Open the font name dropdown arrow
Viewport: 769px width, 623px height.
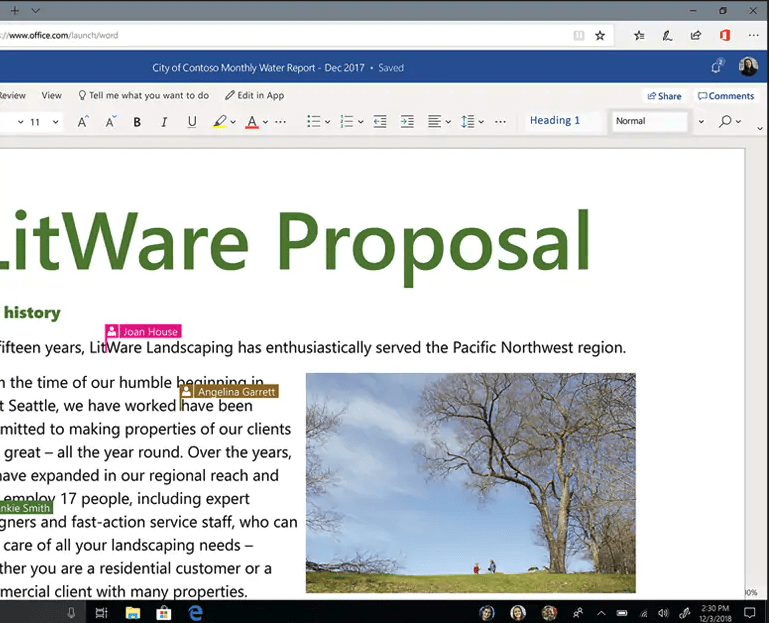21,122
